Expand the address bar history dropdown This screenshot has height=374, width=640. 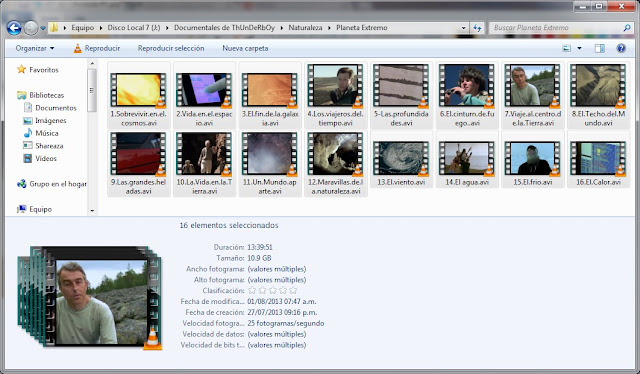(x=463, y=28)
